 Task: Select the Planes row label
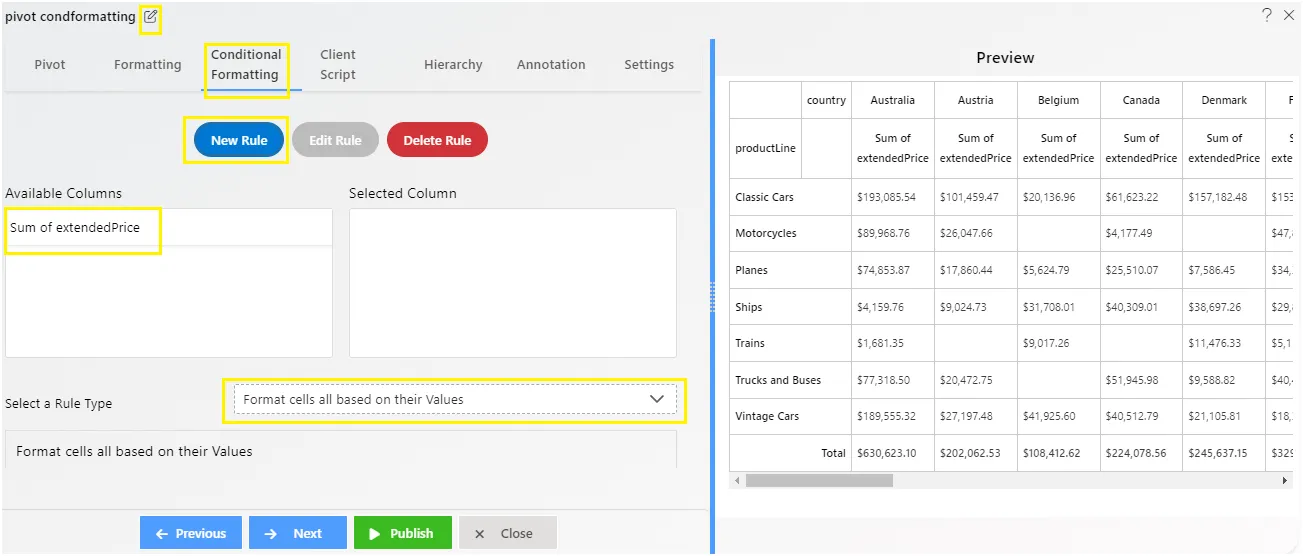(790, 270)
